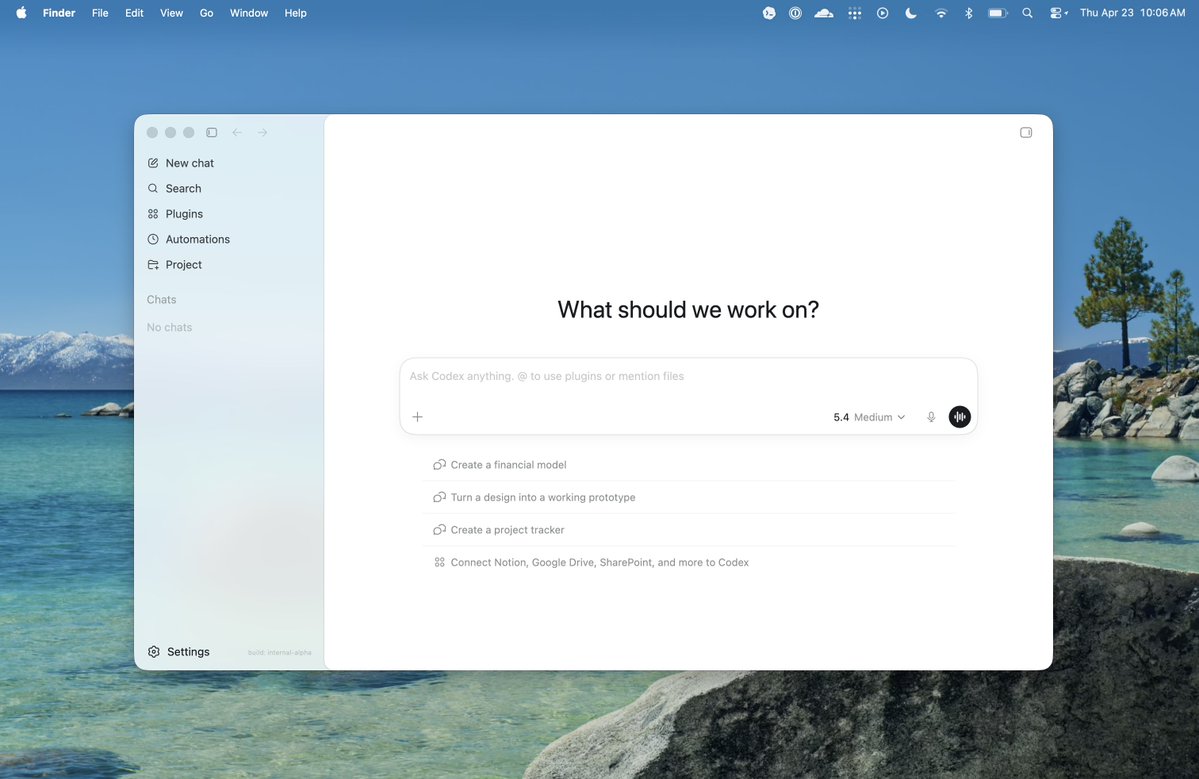Open the Plugins section
Image resolution: width=1199 pixels, height=779 pixels.
point(175,214)
